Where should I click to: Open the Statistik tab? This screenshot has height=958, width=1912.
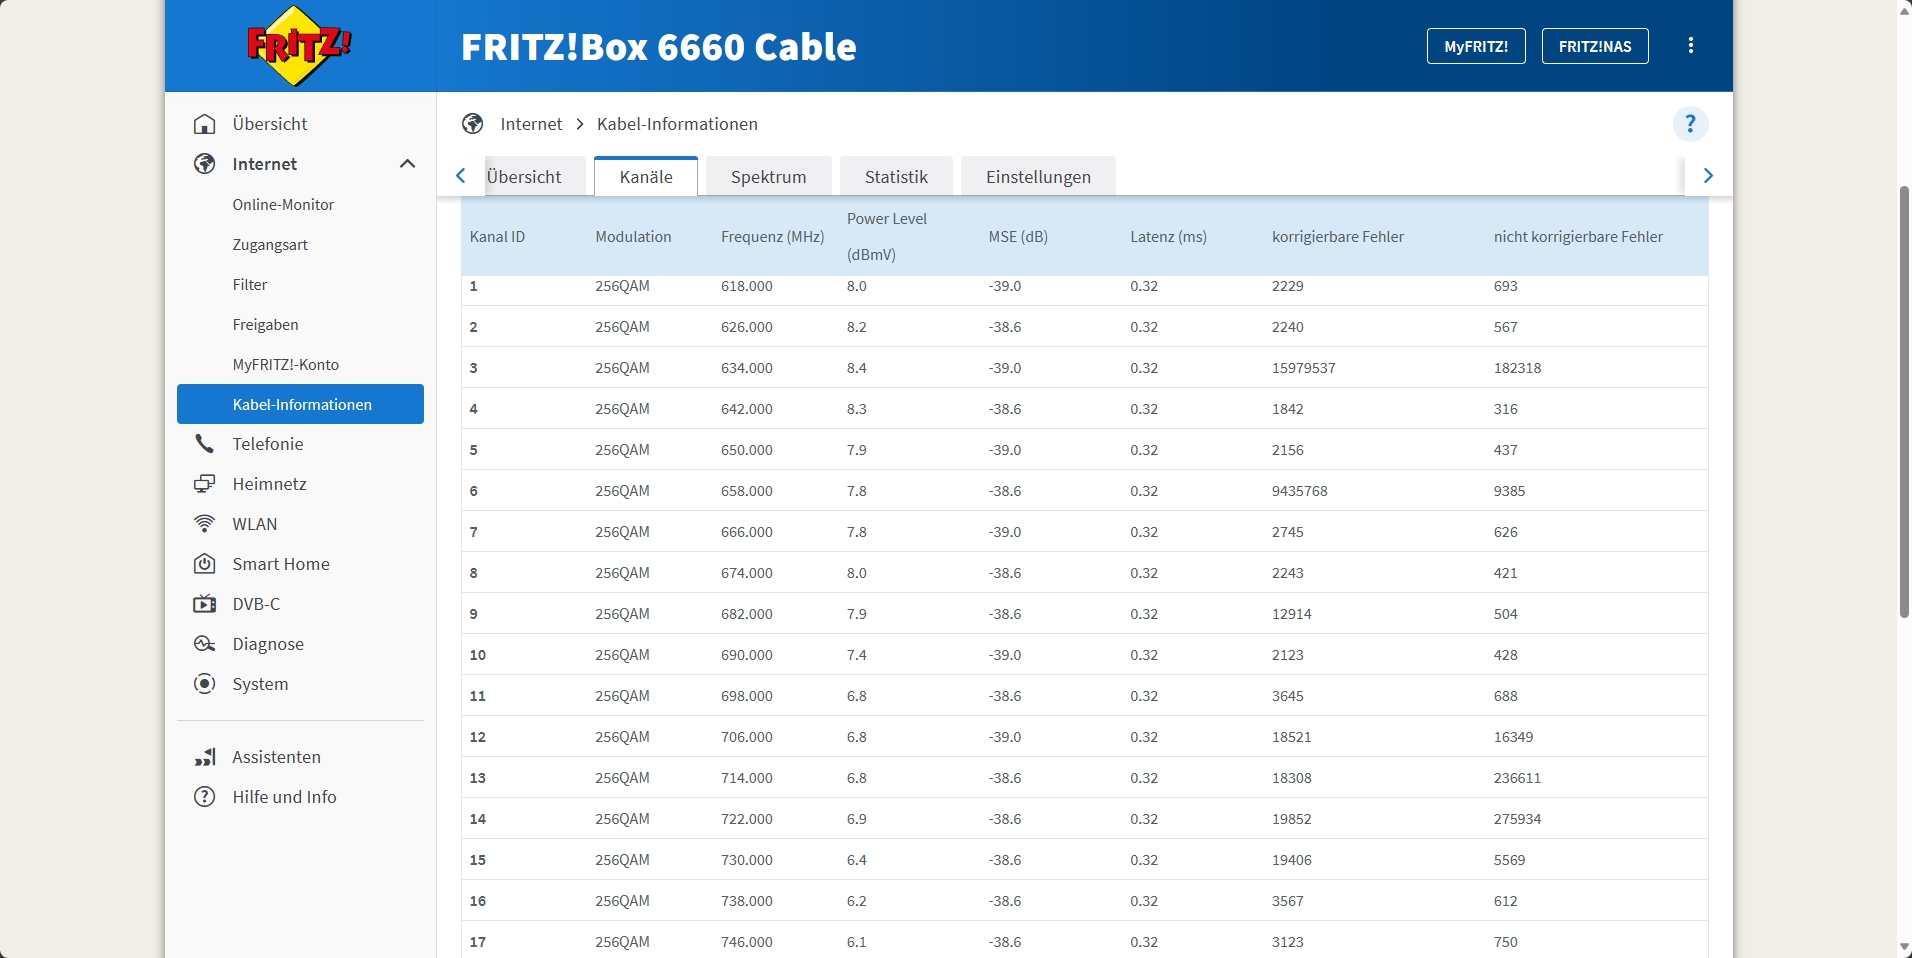tap(896, 176)
